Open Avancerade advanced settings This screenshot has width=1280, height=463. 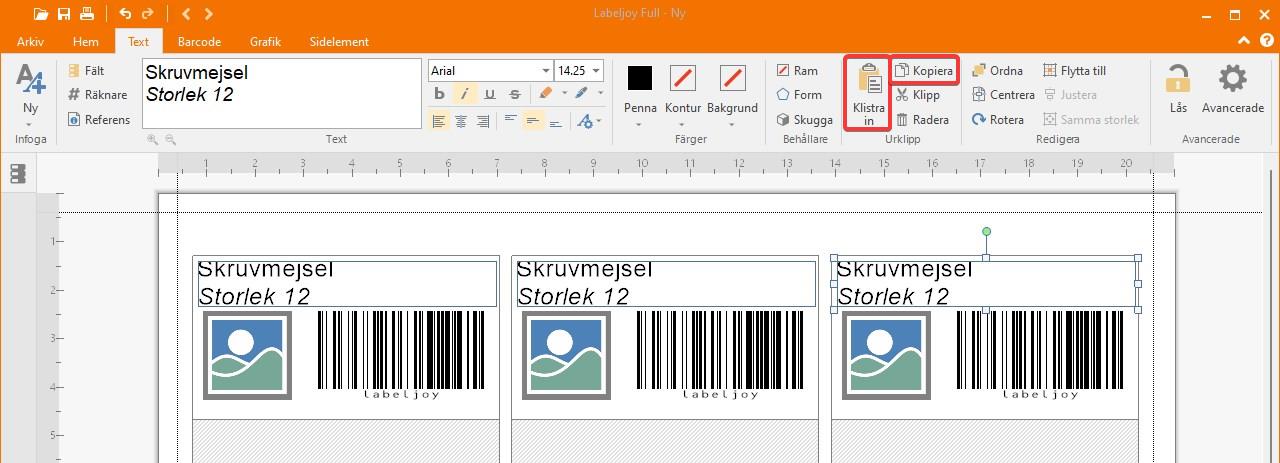click(x=1233, y=89)
